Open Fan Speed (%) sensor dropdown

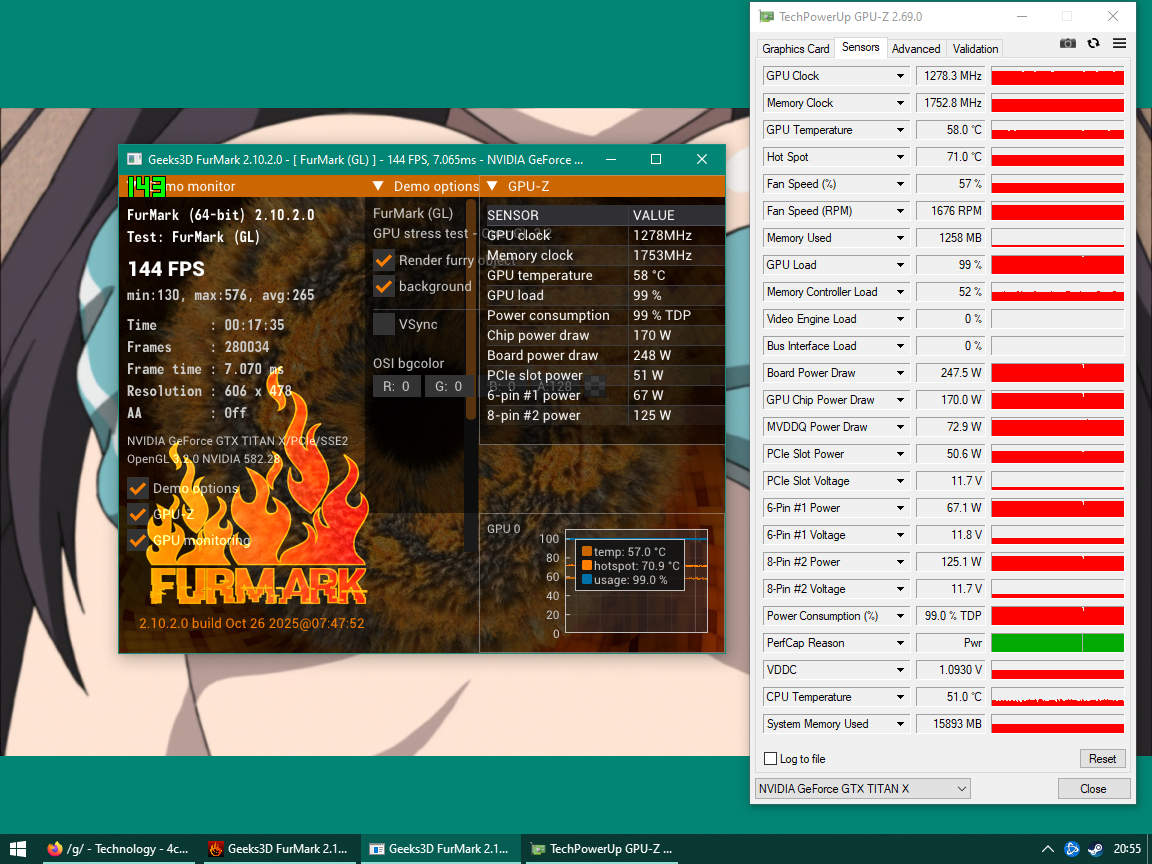(836, 184)
